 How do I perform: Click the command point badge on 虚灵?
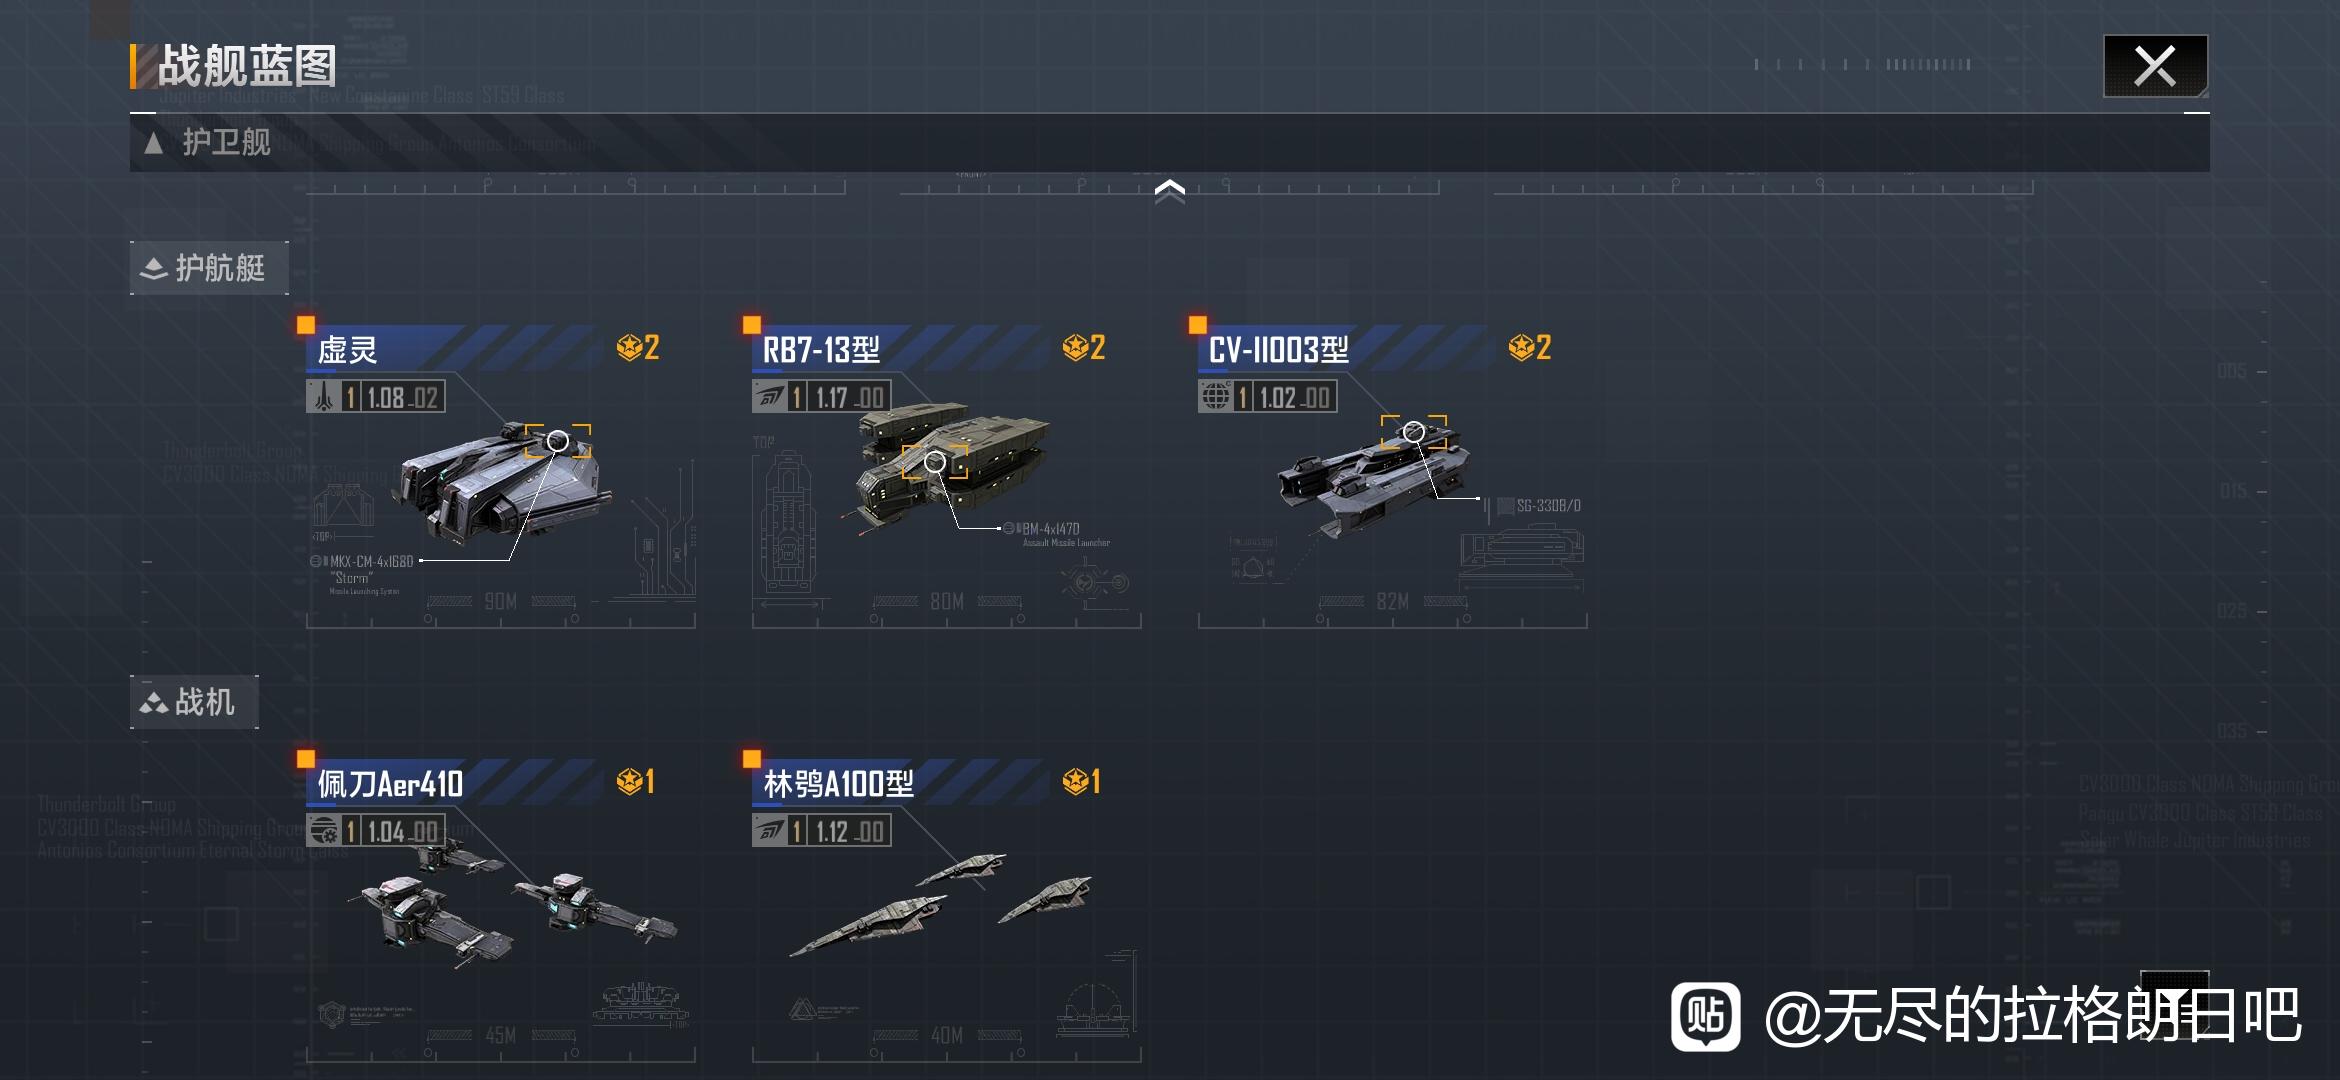coord(638,348)
